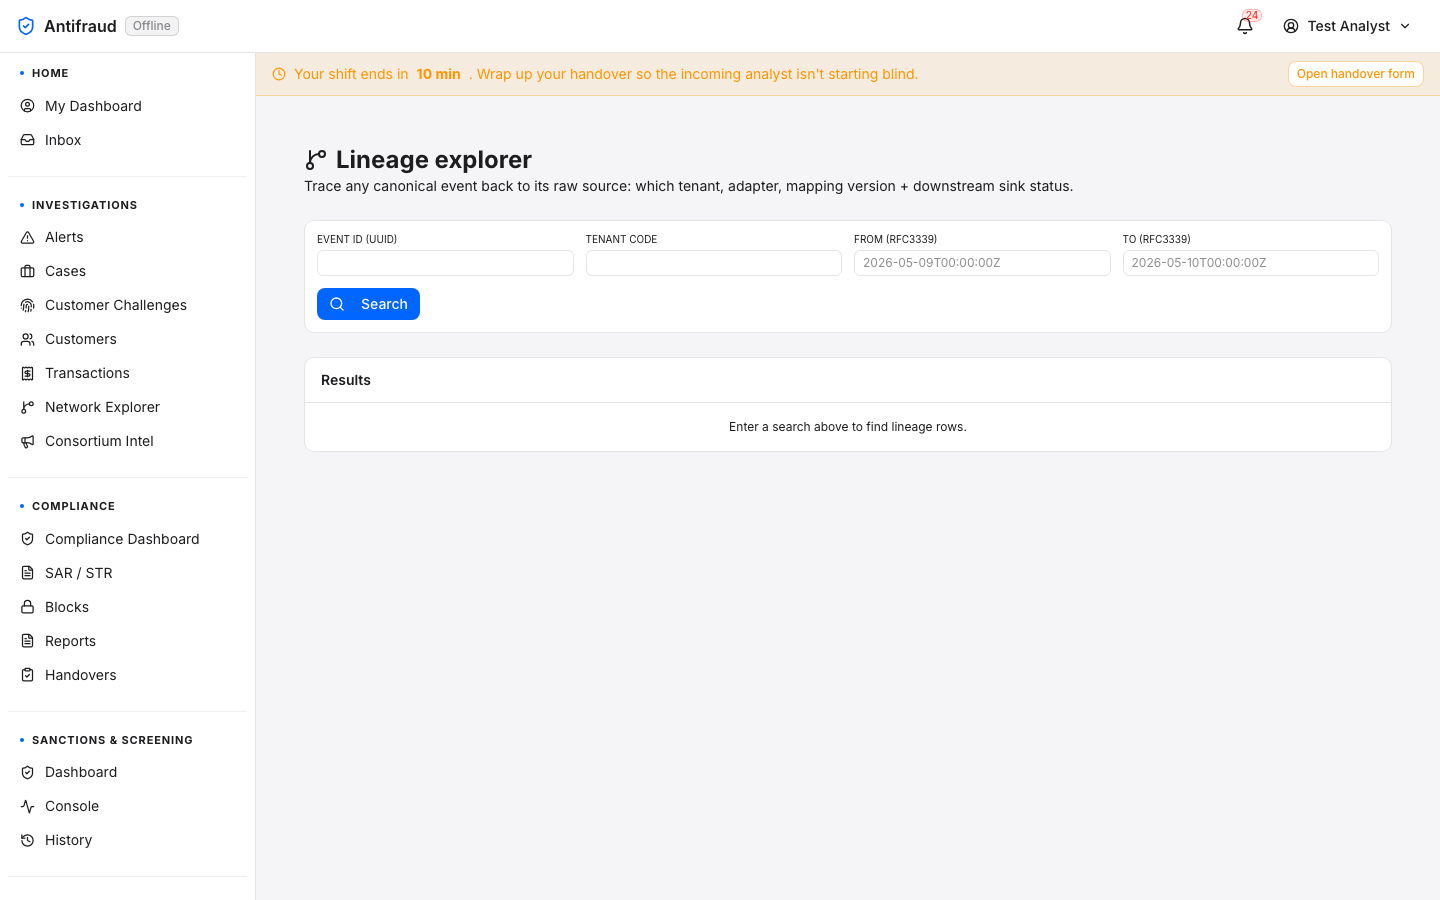Expand the Test Analyst account chevron
This screenshot has height=900, width=1440.
pos(1405,26)
